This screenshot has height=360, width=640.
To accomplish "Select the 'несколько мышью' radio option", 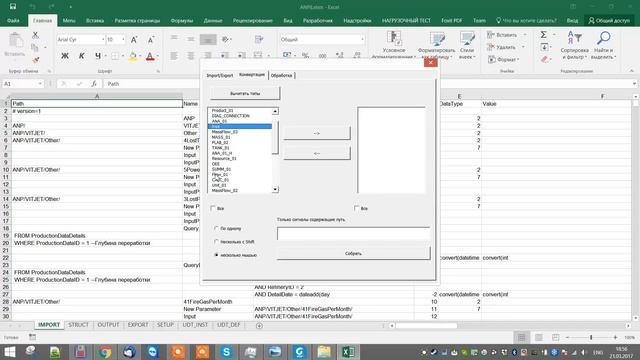I will coord(216,255).
